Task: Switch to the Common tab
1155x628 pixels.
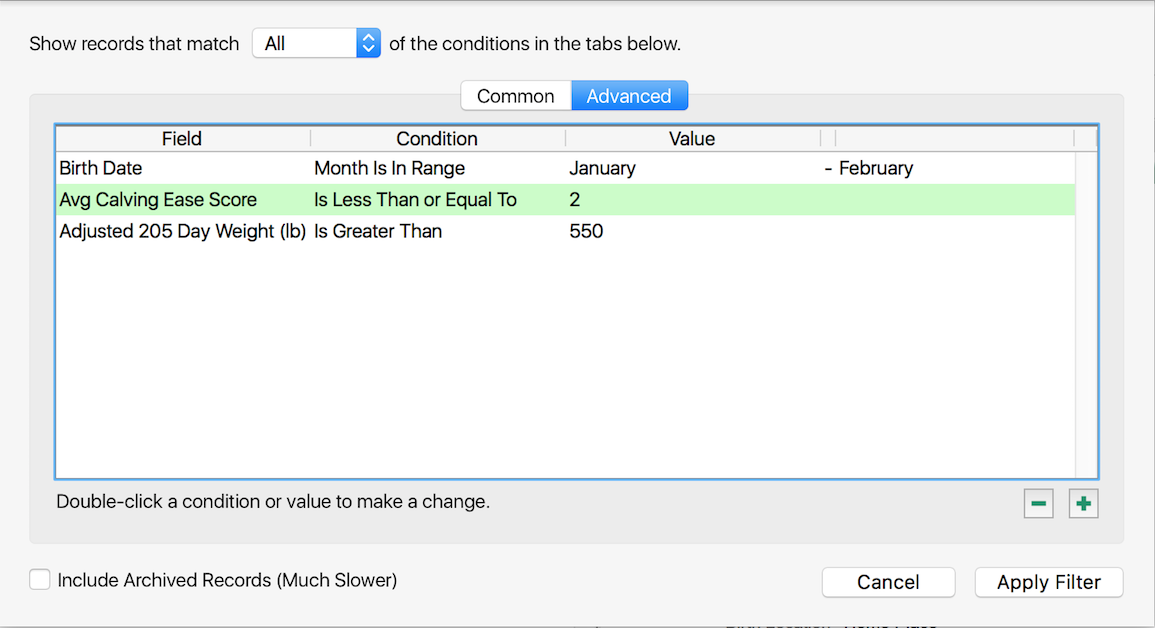Action: point(515,96)
